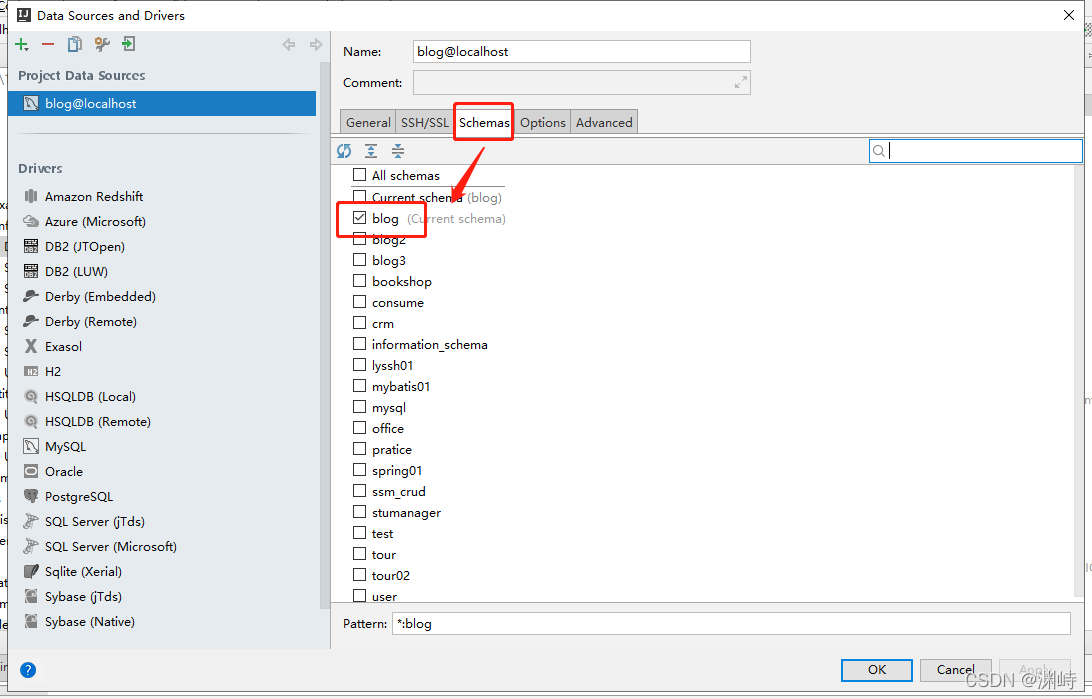Confirm with the OK button
This screenshot has height=699, width=1092.
pyautogui.click(x=877, y=670)
